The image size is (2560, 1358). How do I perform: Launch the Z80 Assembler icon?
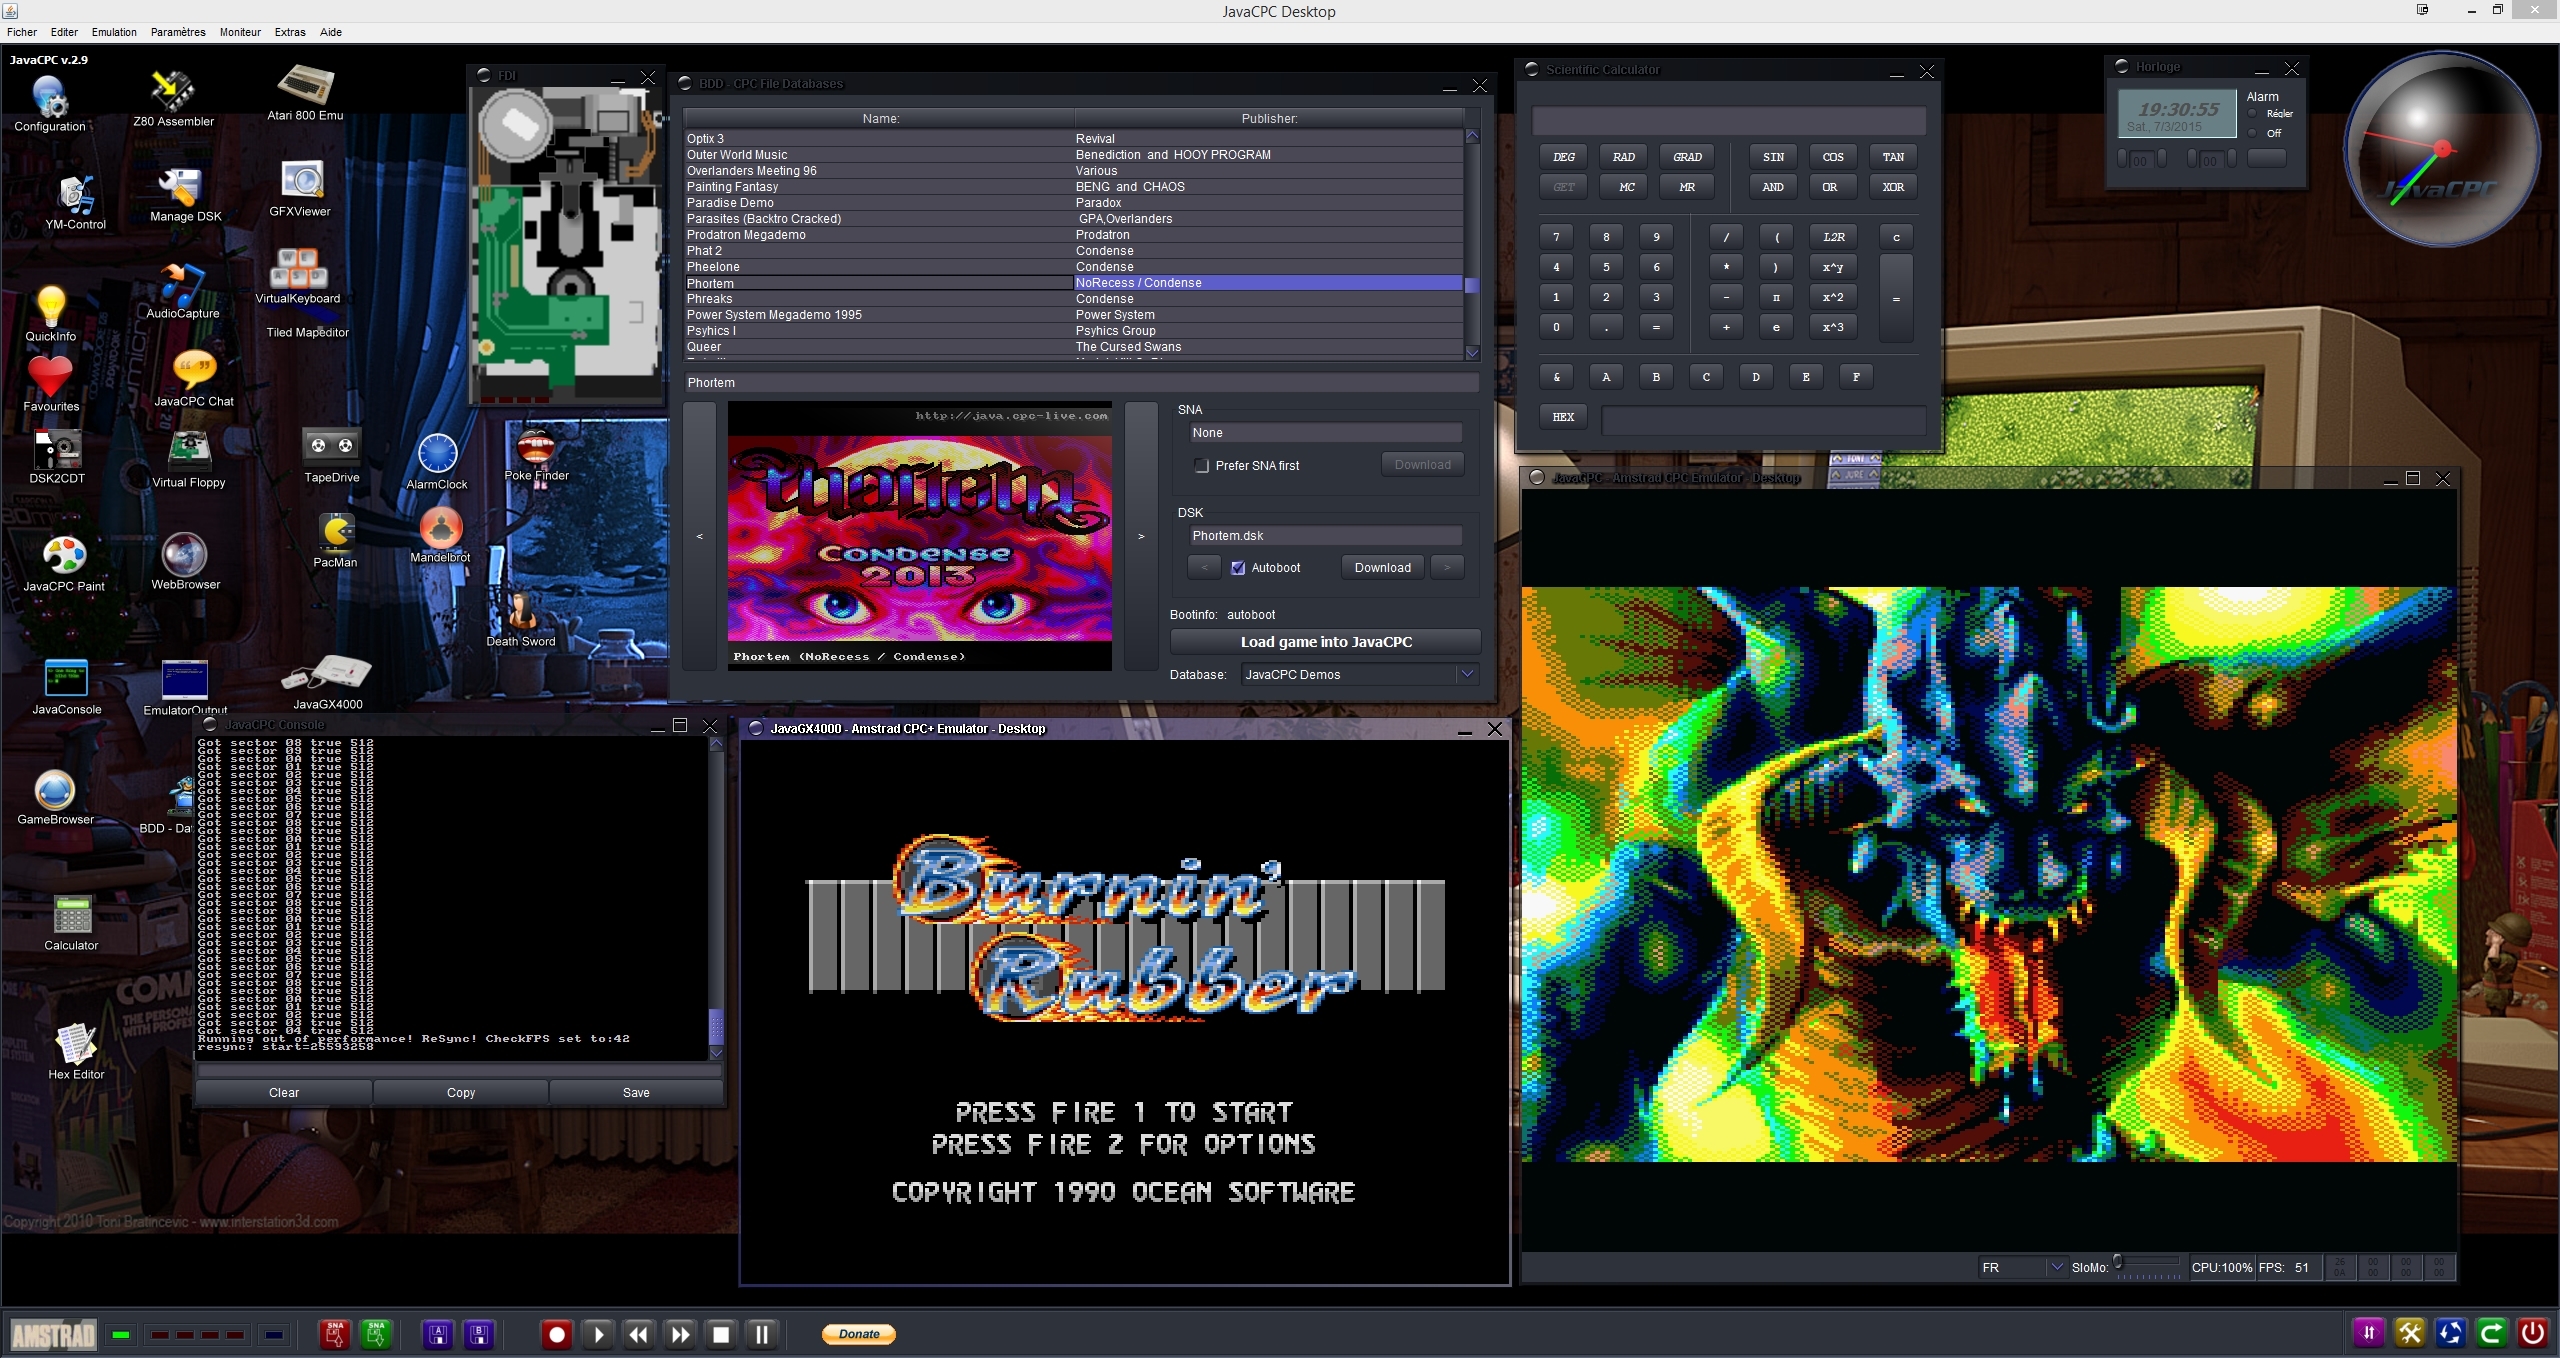click(173, 98)
